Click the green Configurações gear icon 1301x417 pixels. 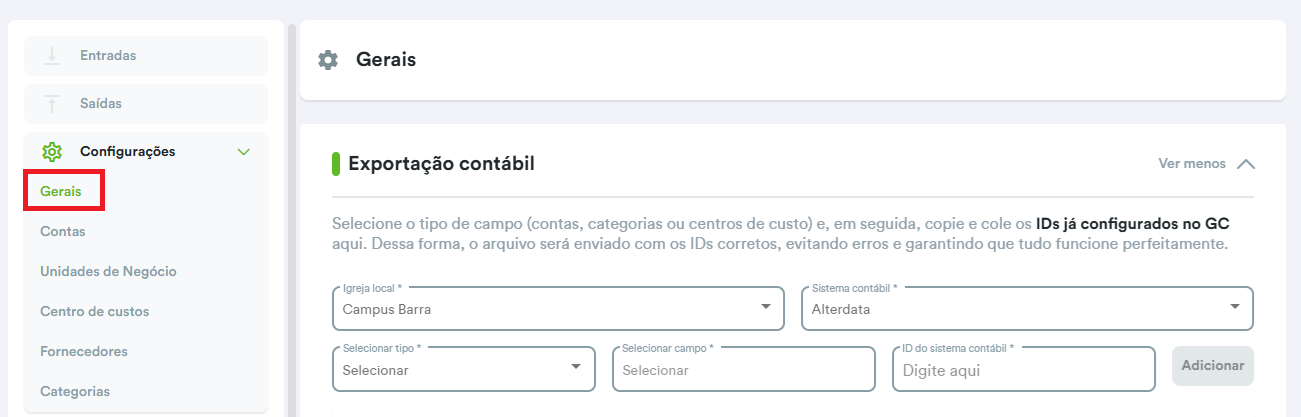coord(52,152)
